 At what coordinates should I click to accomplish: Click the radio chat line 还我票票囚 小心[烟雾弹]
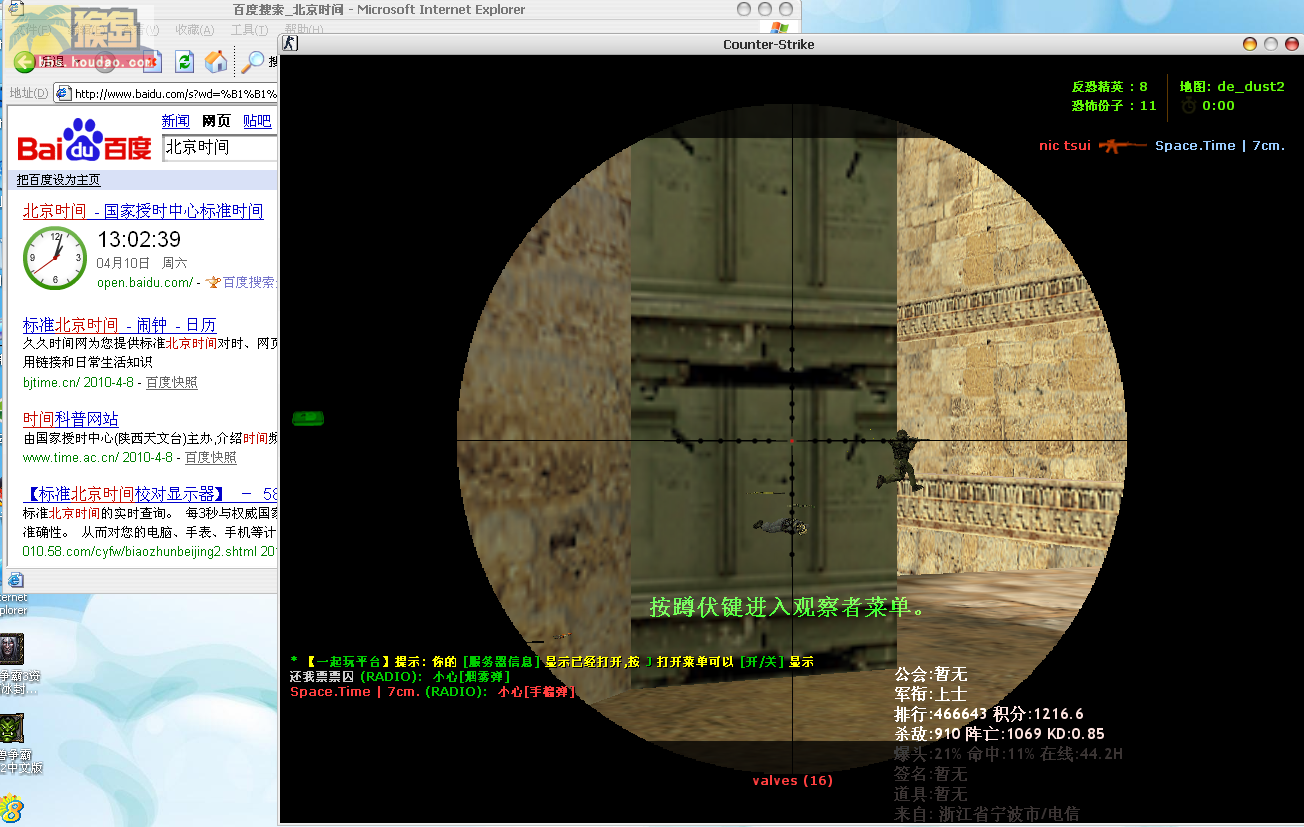pos(399,677)
